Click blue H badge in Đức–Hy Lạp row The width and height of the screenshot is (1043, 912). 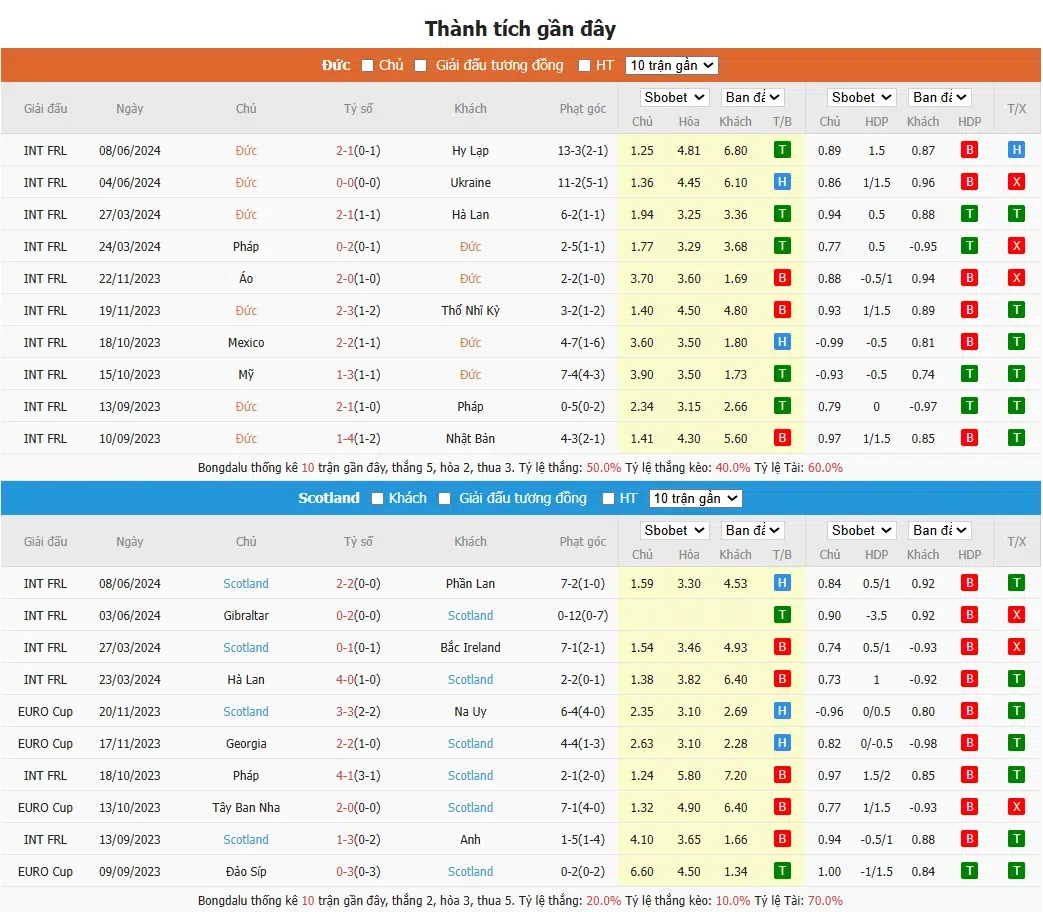(1016, 150)
